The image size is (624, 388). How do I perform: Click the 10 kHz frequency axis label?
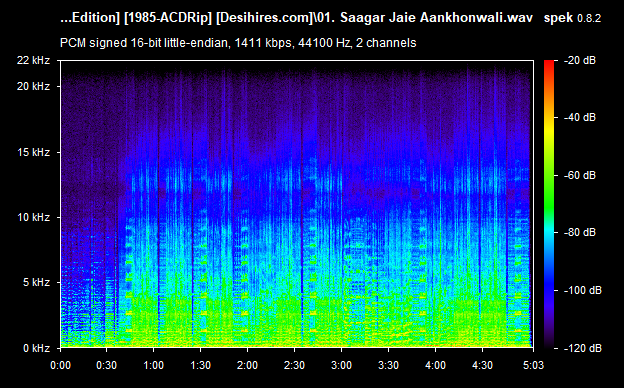pyautogui.click(x=33, y=217)
